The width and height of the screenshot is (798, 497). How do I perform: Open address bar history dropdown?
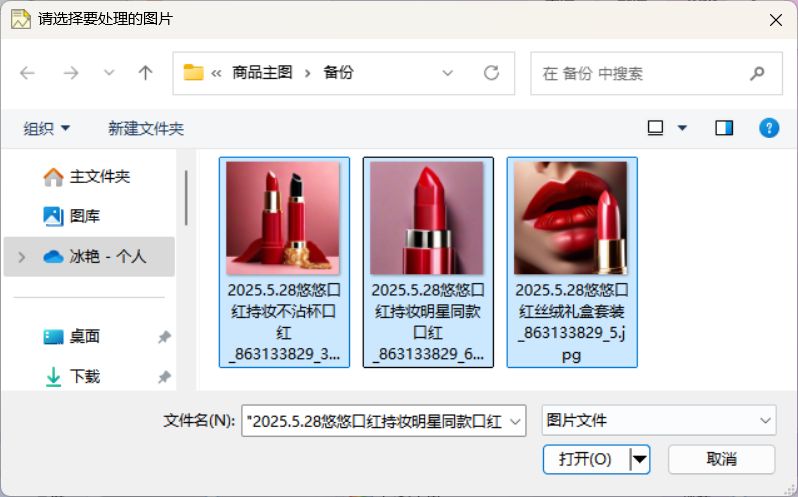pos(447,73)
